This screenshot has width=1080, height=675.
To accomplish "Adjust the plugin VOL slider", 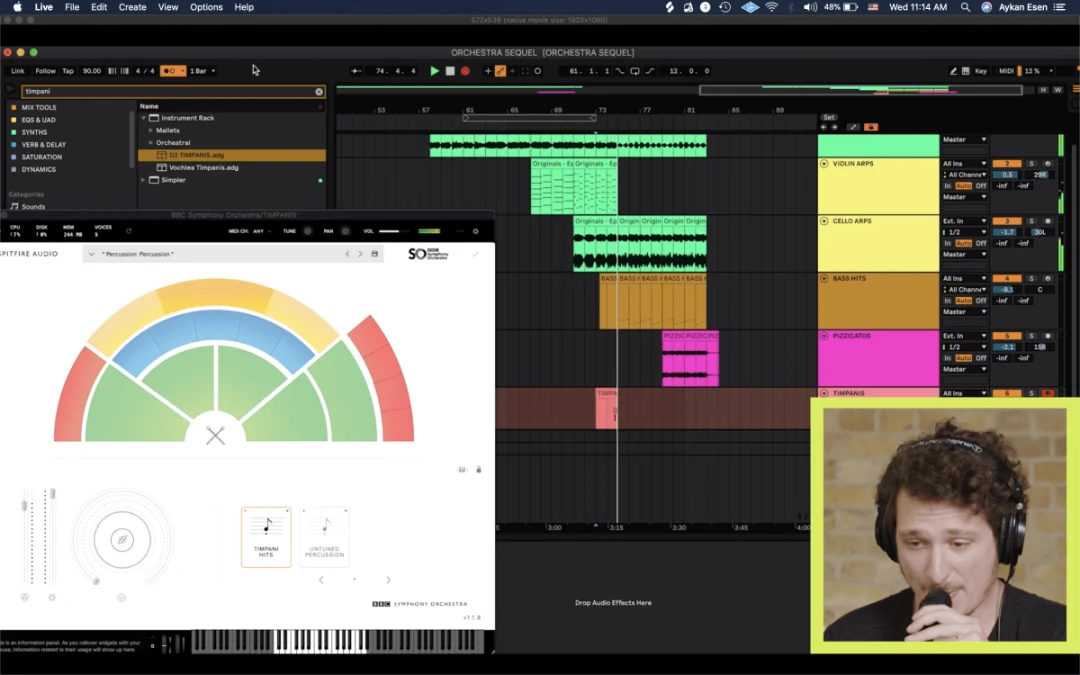I will point(394,231).
